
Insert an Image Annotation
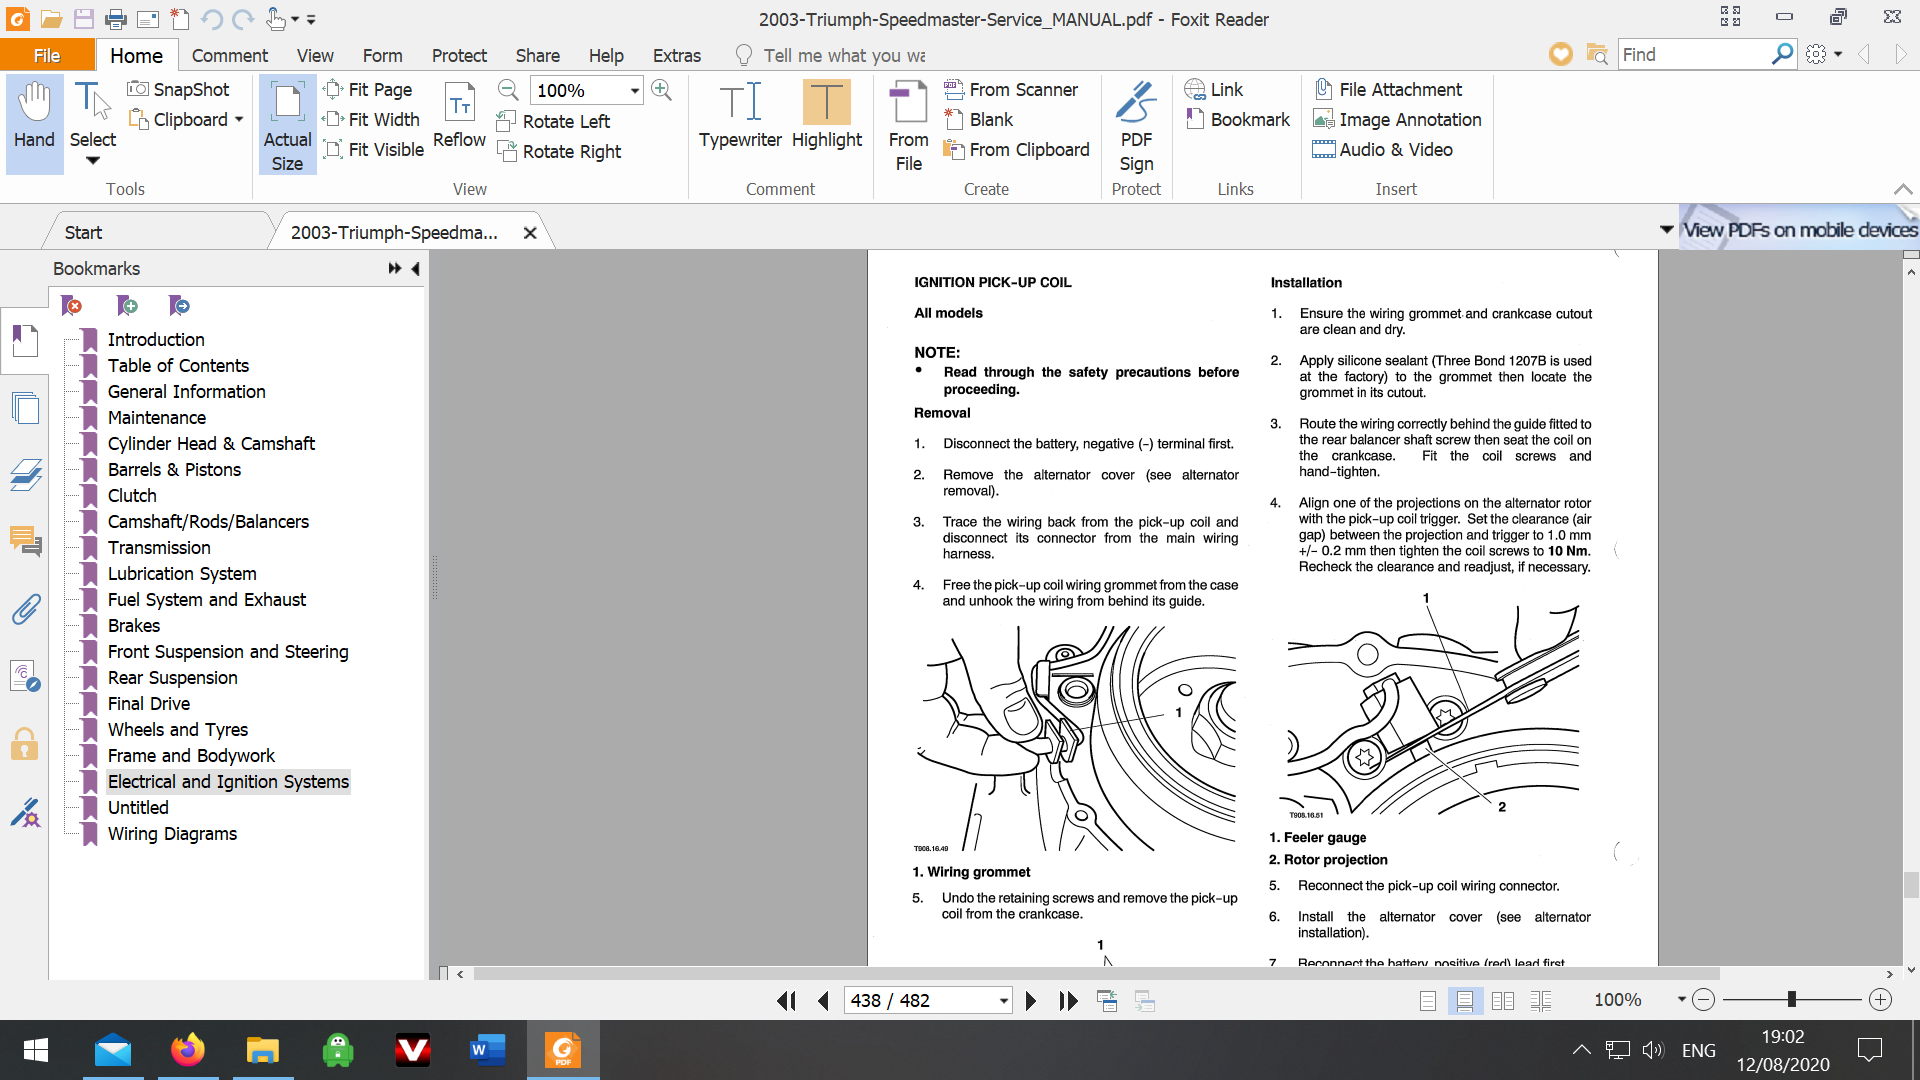click(1397, 119)
